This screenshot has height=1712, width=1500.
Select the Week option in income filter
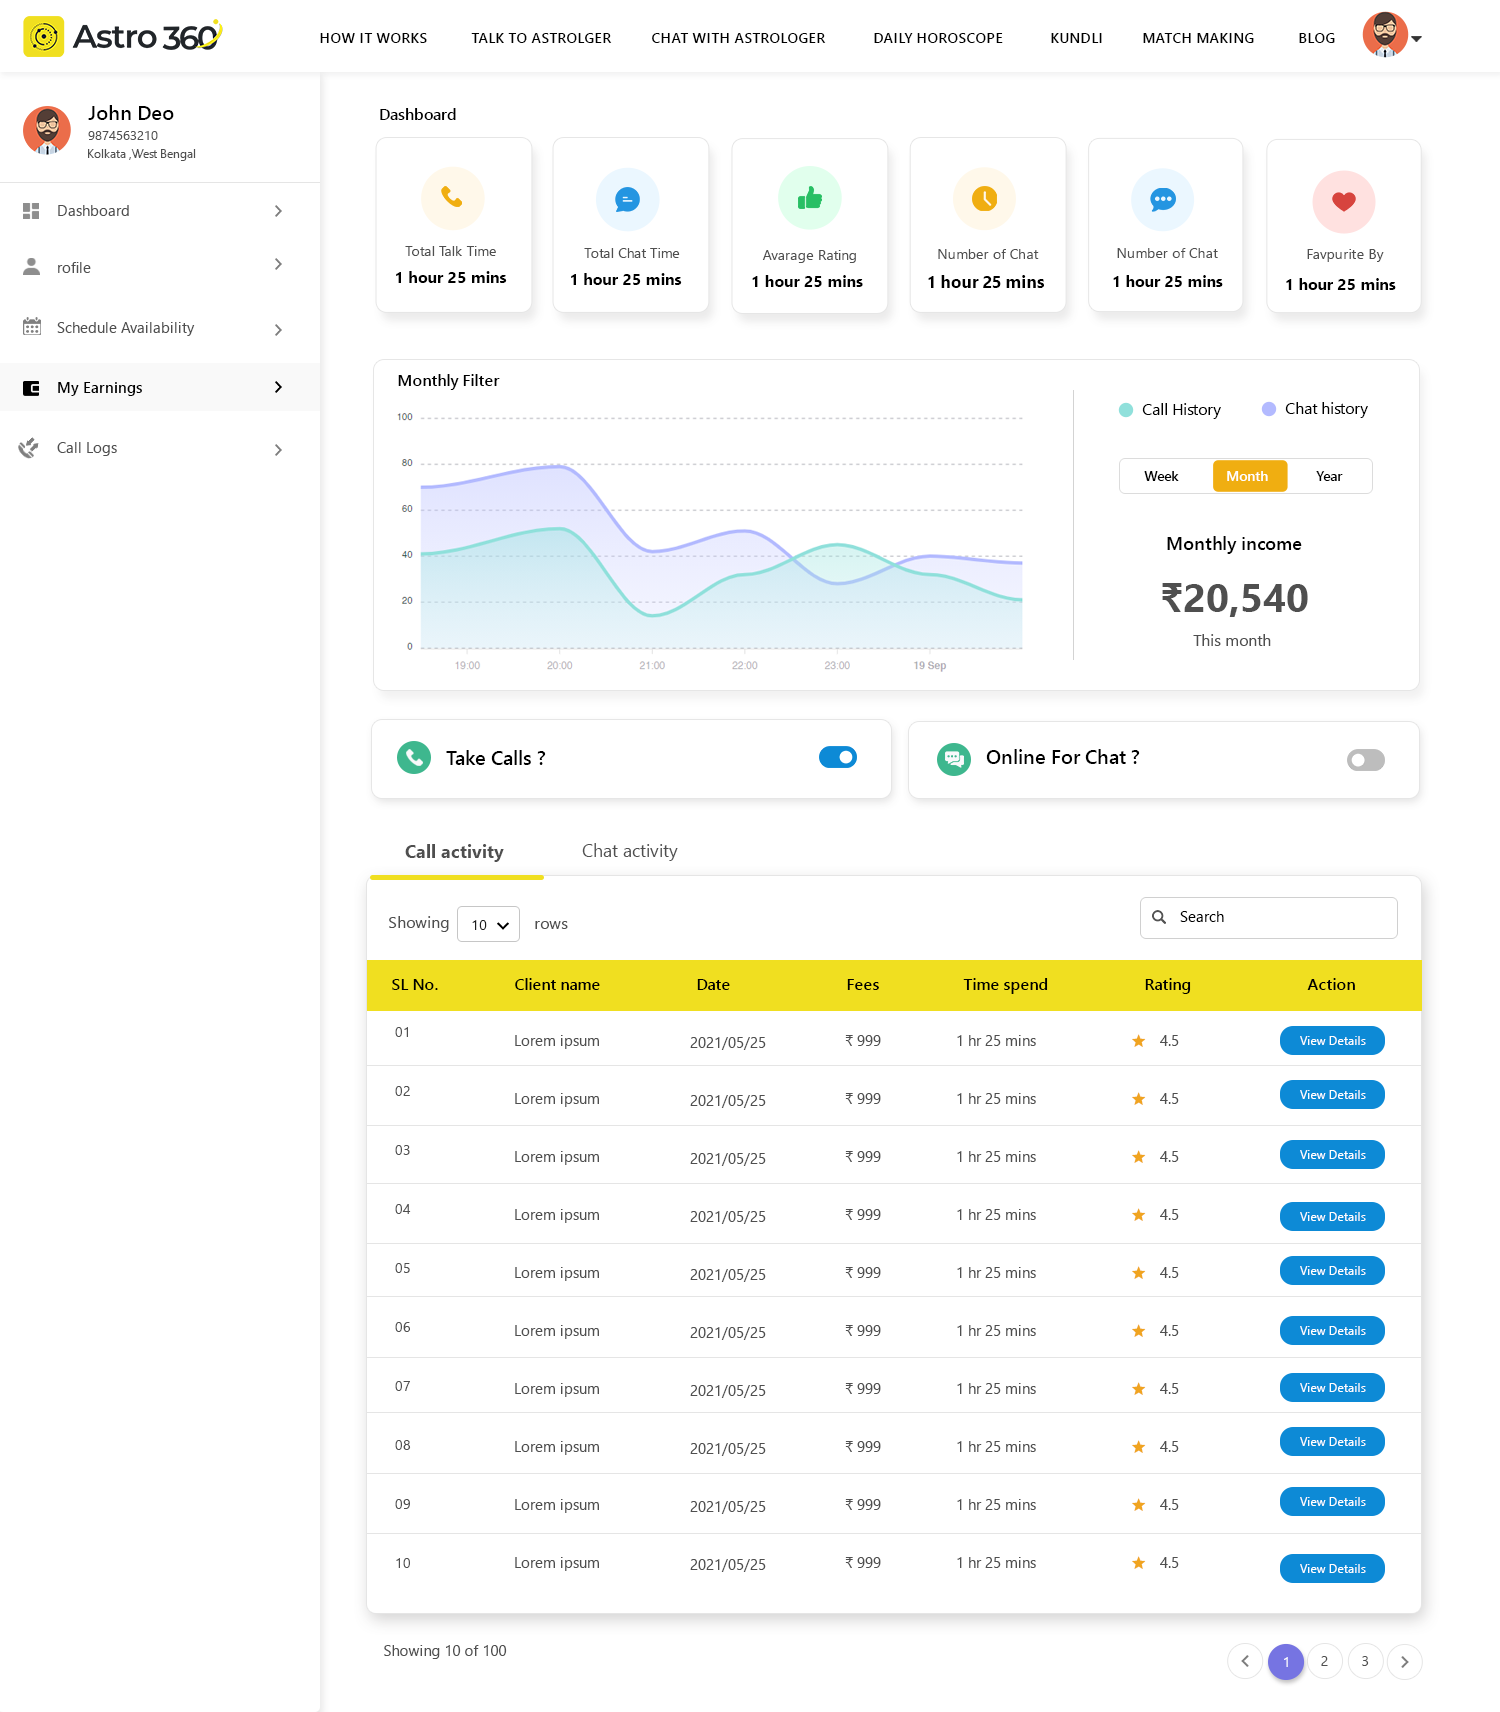[x=1161, y=477]
